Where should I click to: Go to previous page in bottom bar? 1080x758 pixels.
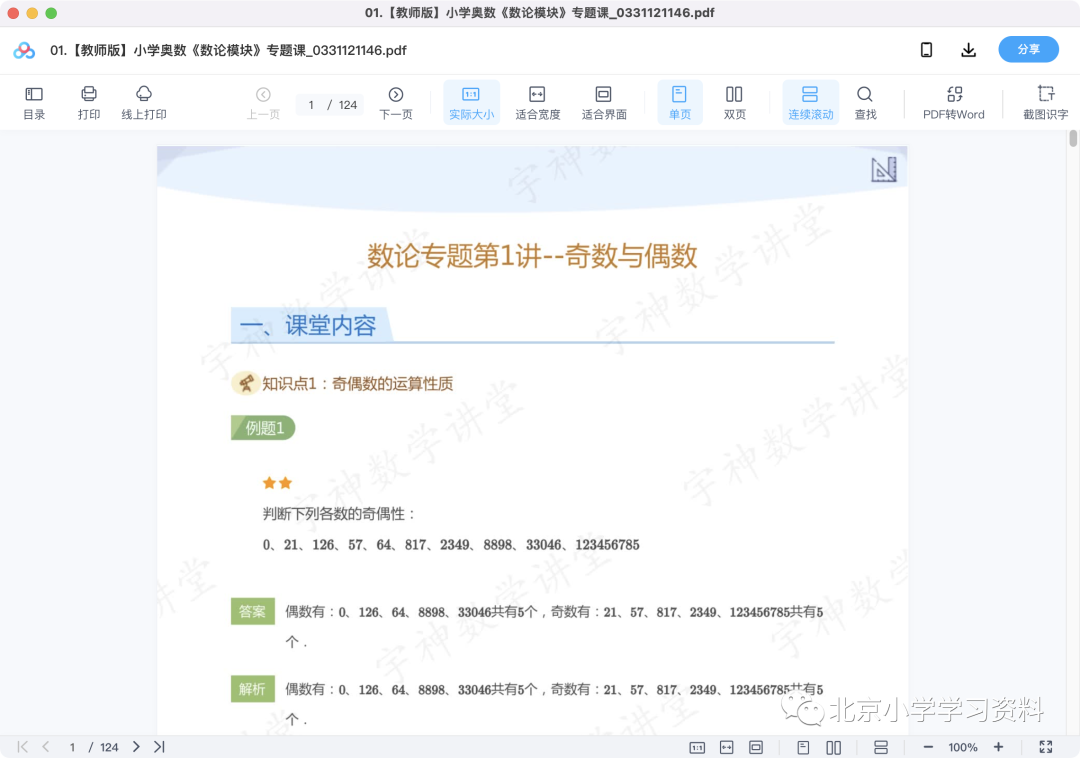(46, 747)
